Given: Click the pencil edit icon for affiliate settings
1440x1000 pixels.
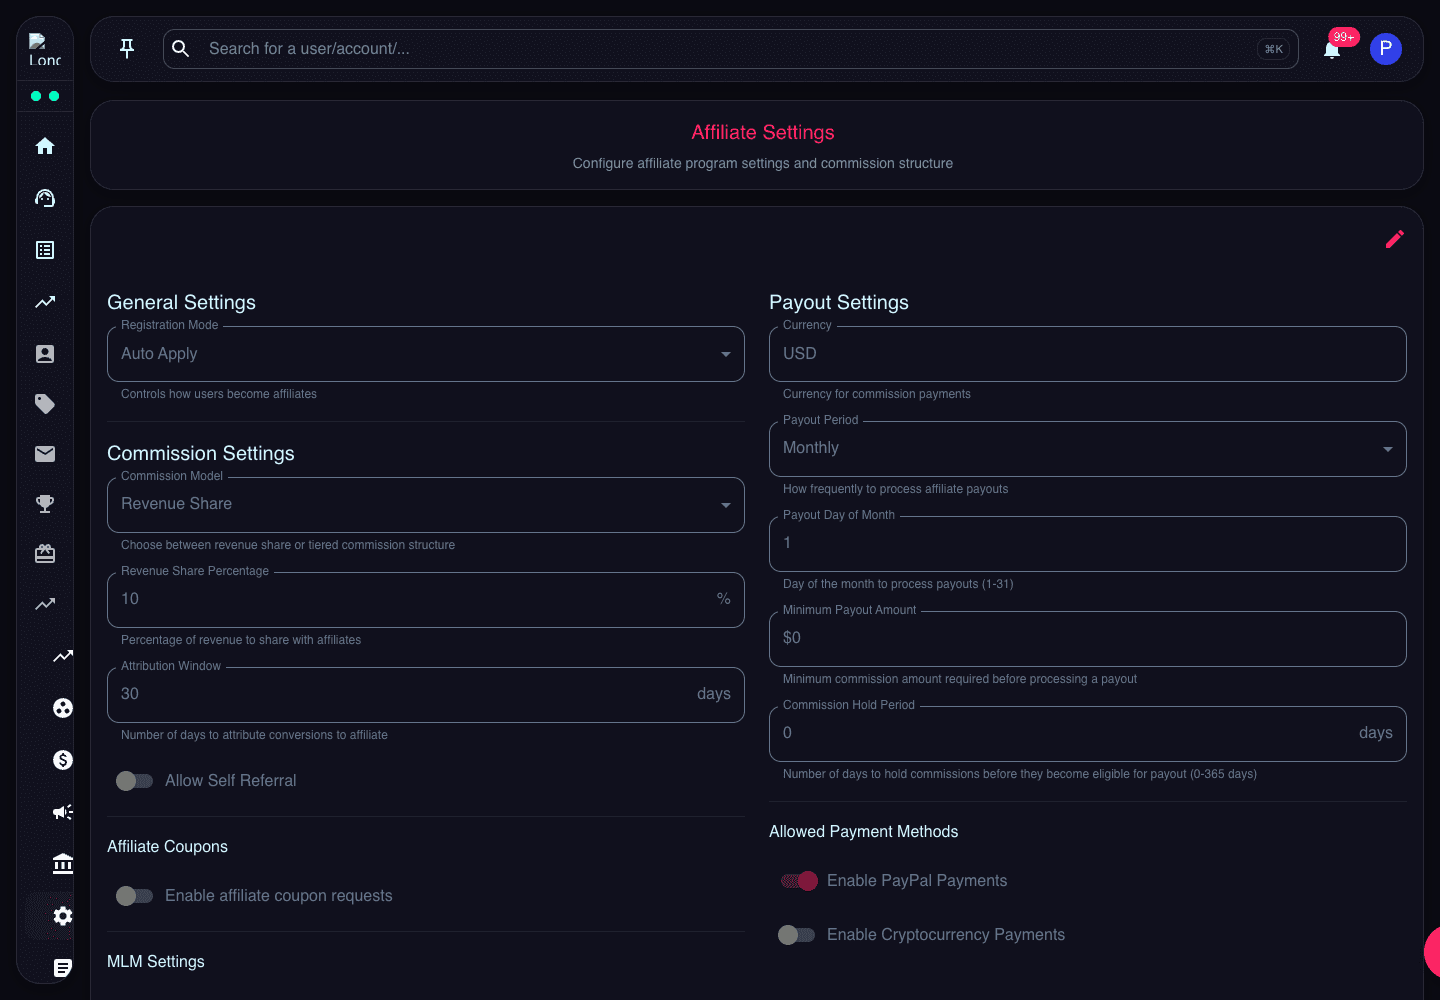Looking at the screenshot, I should (x=1395, y=239).
